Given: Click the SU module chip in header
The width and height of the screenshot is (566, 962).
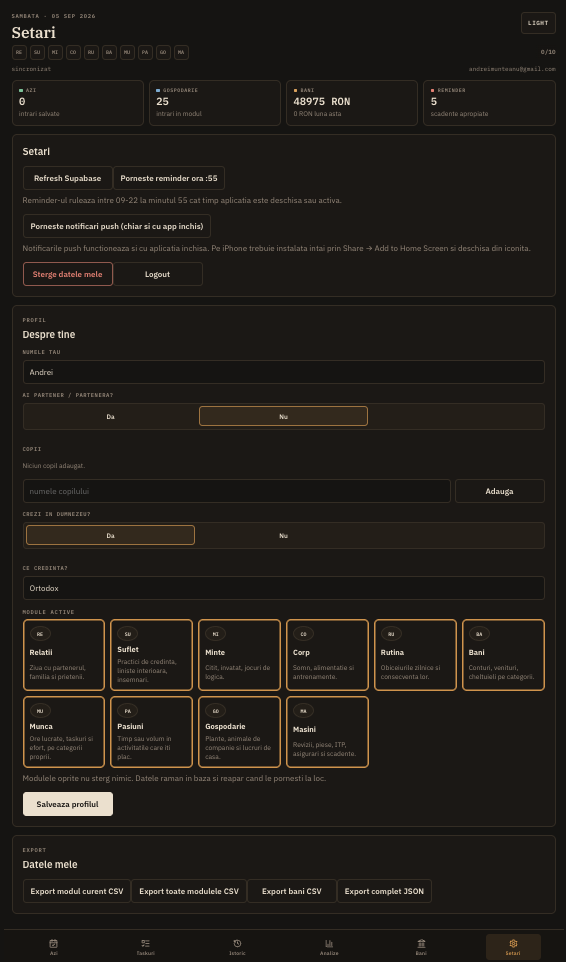Looking at the screenshot, I should pyautogui.click(x=37, y=53).
